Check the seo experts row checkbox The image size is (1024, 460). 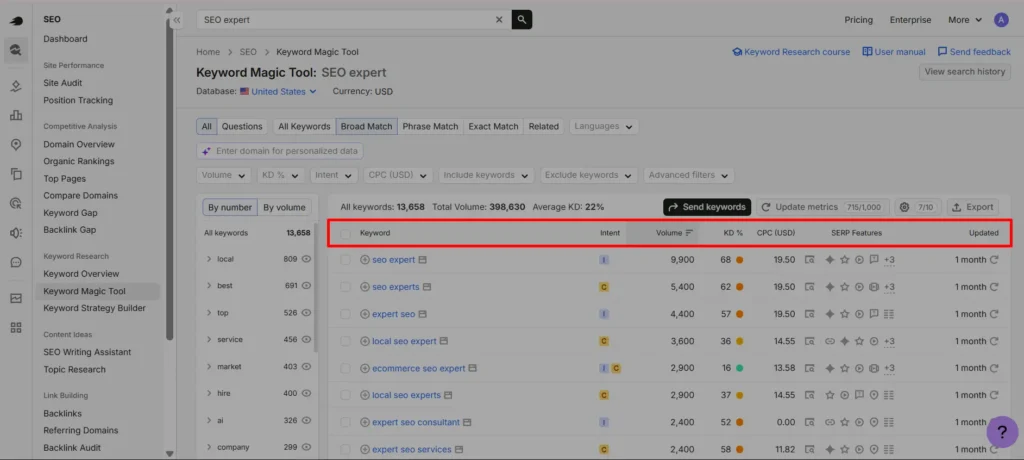[345, 287]
